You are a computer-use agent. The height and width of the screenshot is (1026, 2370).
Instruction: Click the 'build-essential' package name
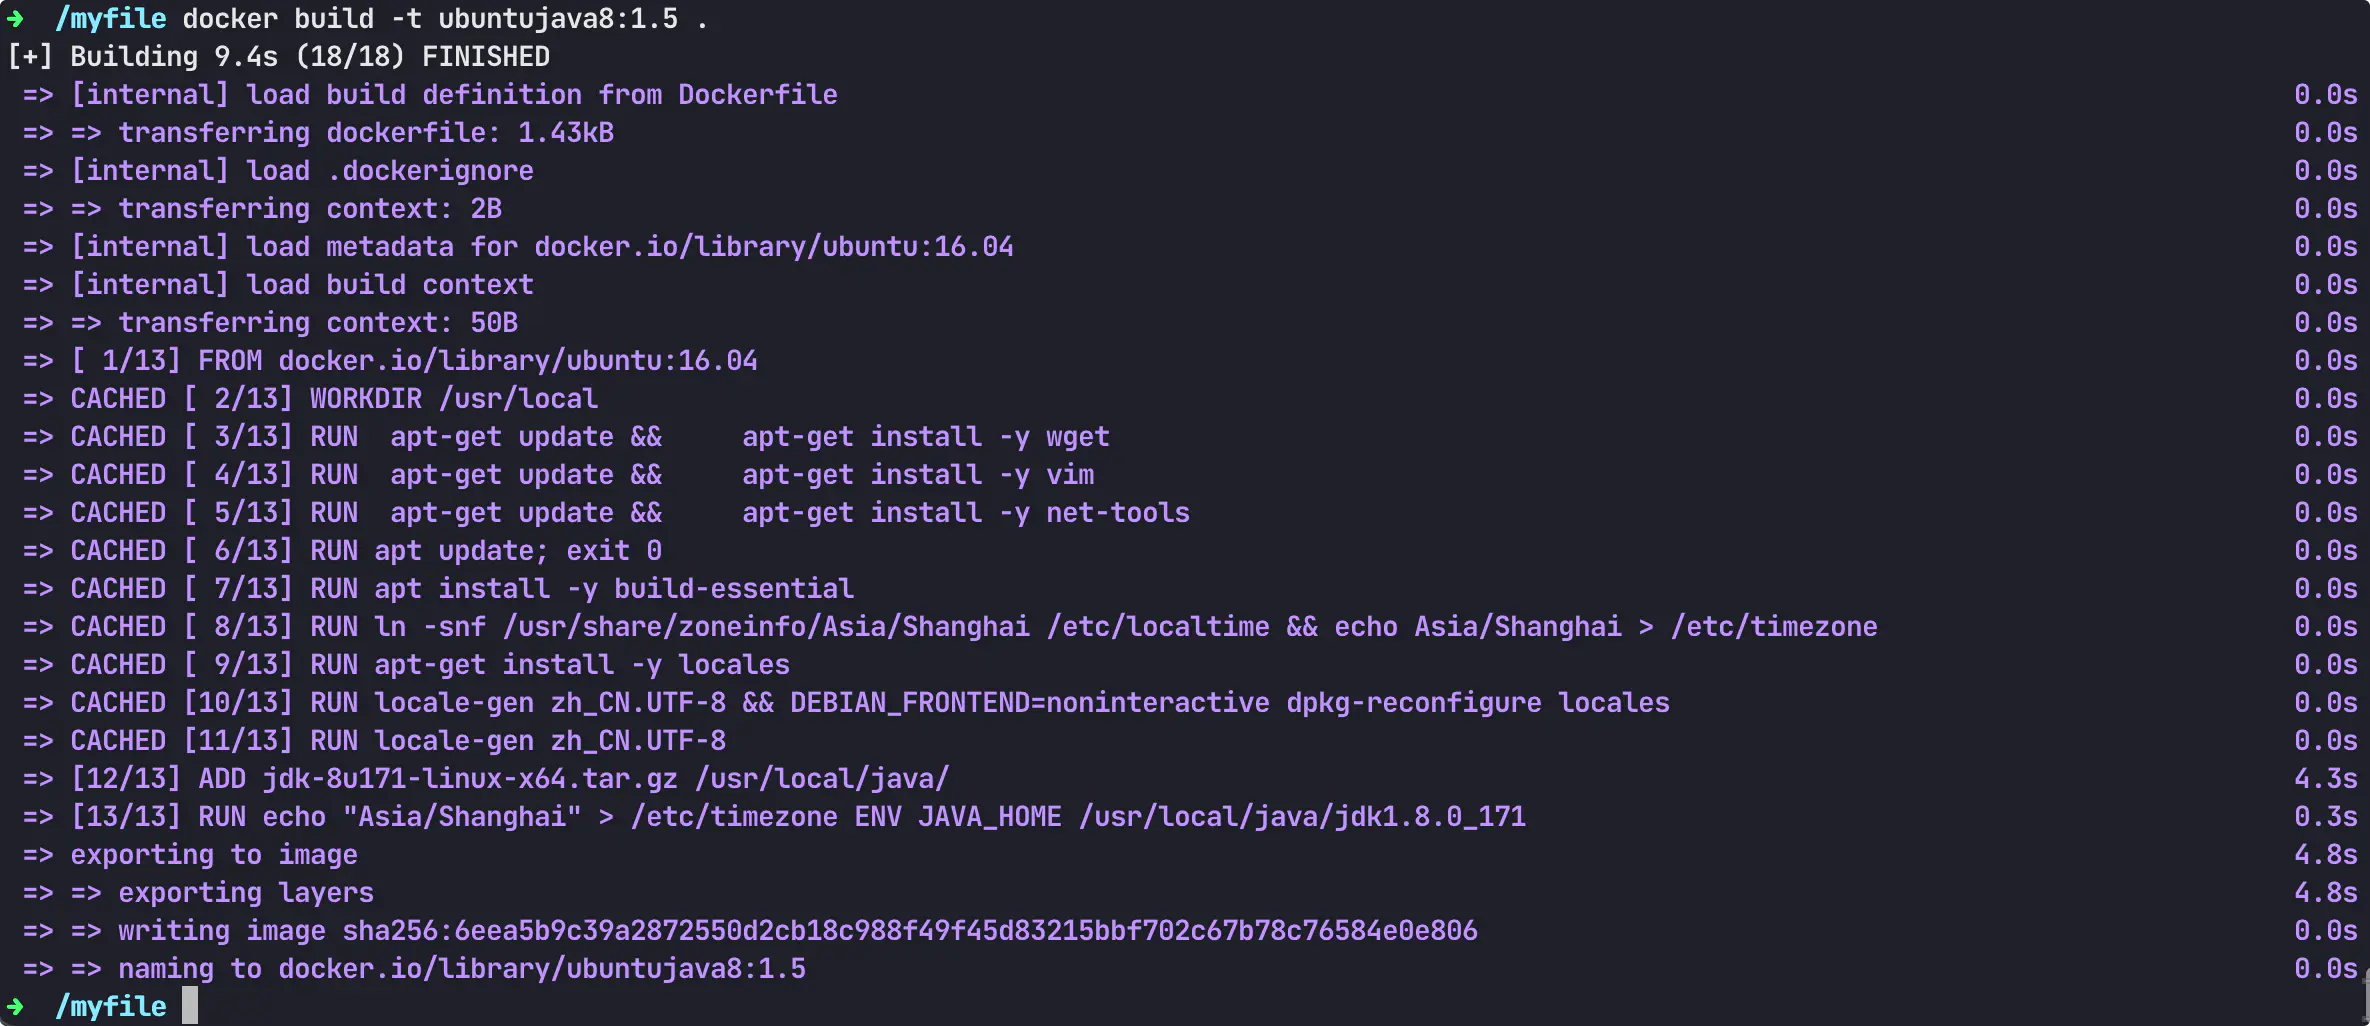pos(734,589)
